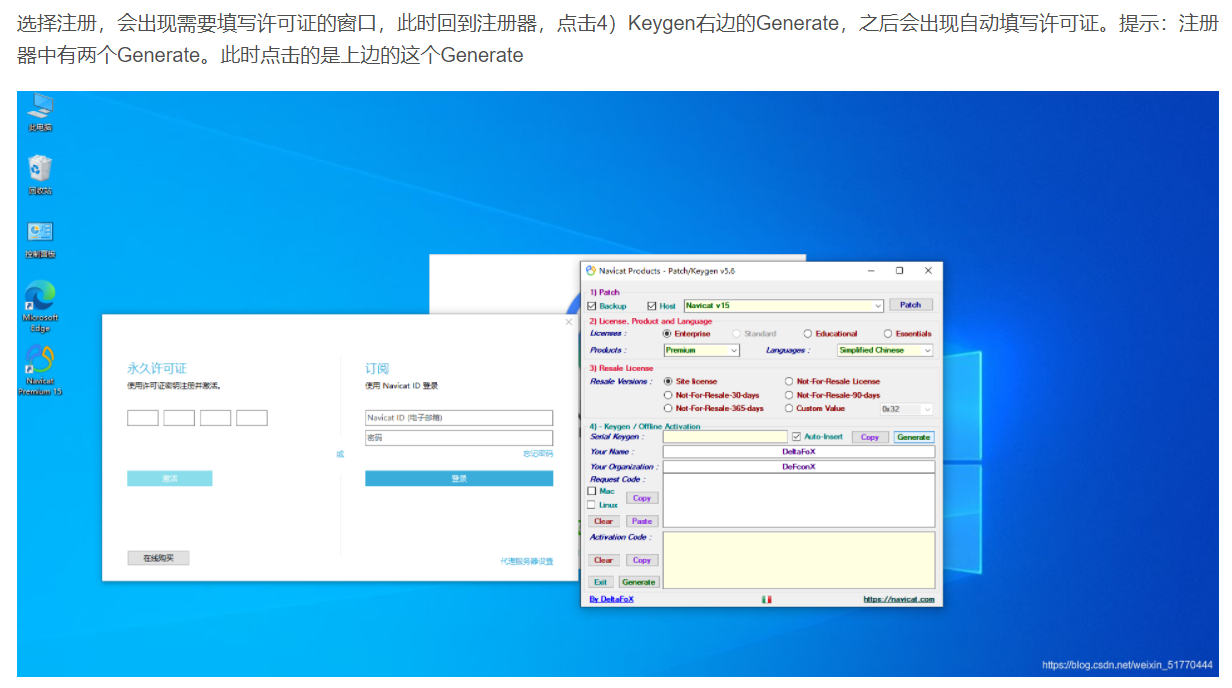
Task: Maximize the Patch/Keygen window
Action: 899,270
